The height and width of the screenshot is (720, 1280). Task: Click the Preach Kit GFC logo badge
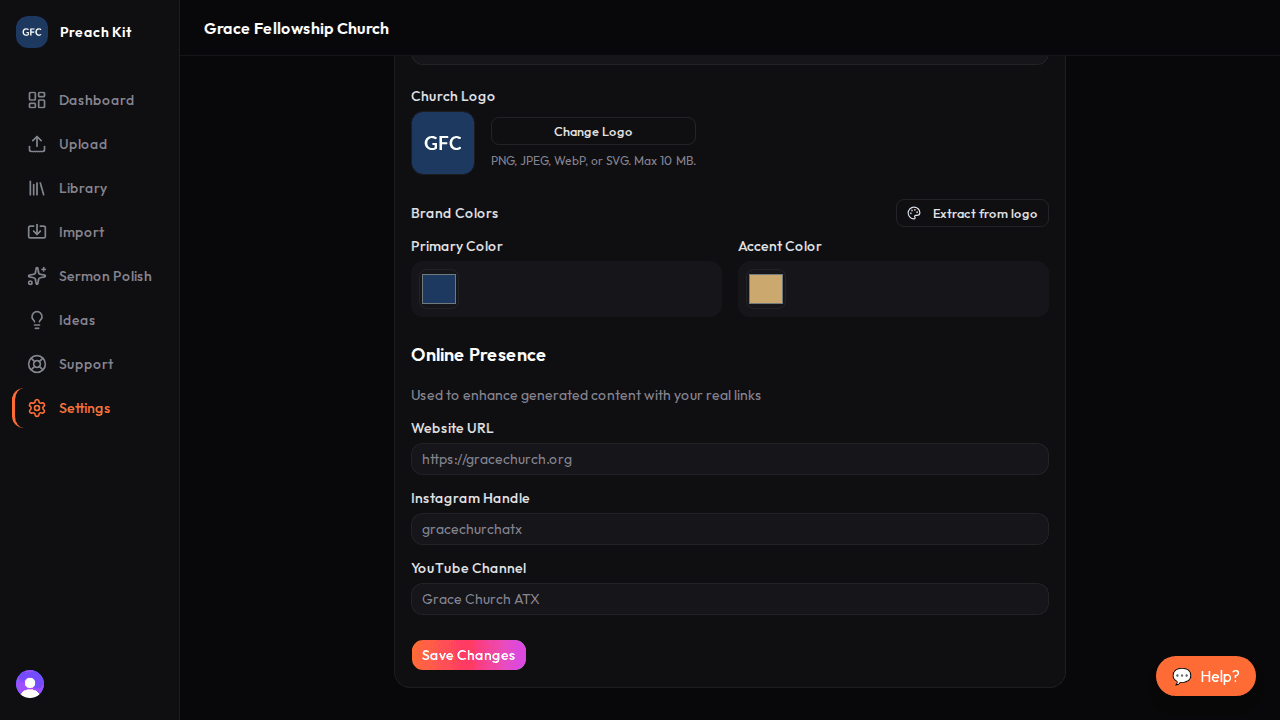pyautogui.click(x=31, y=31)
